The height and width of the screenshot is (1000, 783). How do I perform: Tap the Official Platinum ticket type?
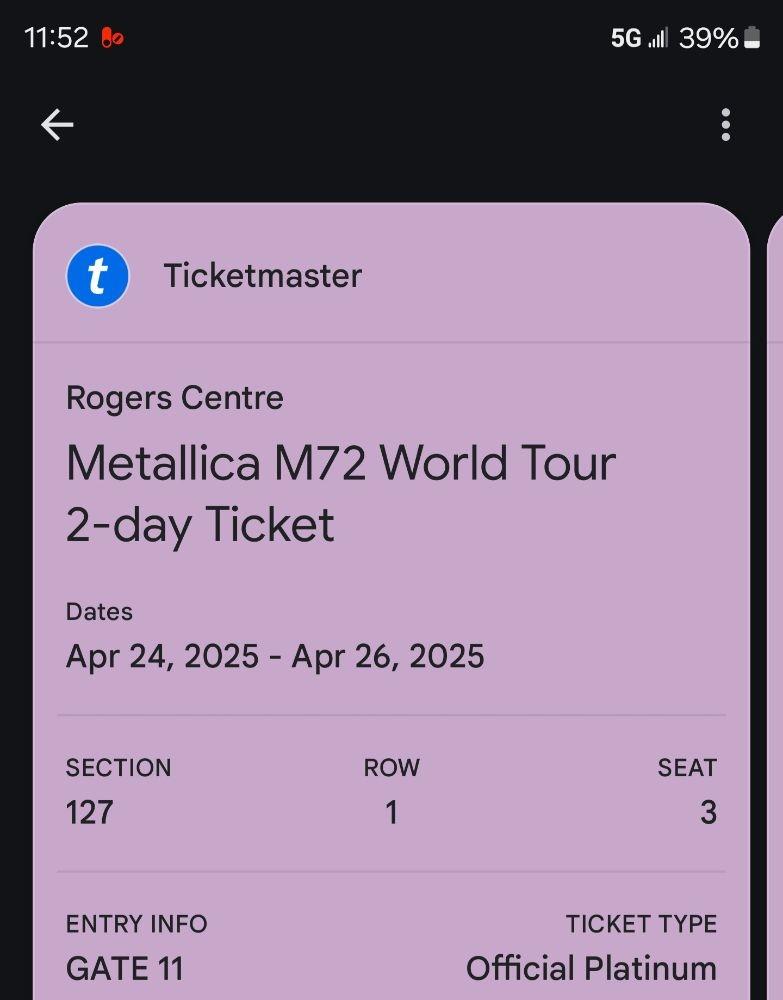[x=591, y=968]
